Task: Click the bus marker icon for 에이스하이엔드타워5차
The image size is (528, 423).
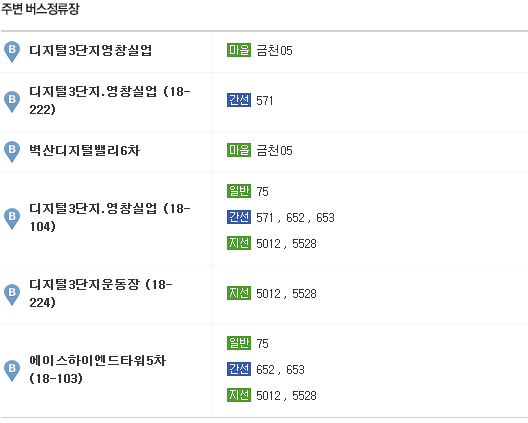Action: point(12,370)
